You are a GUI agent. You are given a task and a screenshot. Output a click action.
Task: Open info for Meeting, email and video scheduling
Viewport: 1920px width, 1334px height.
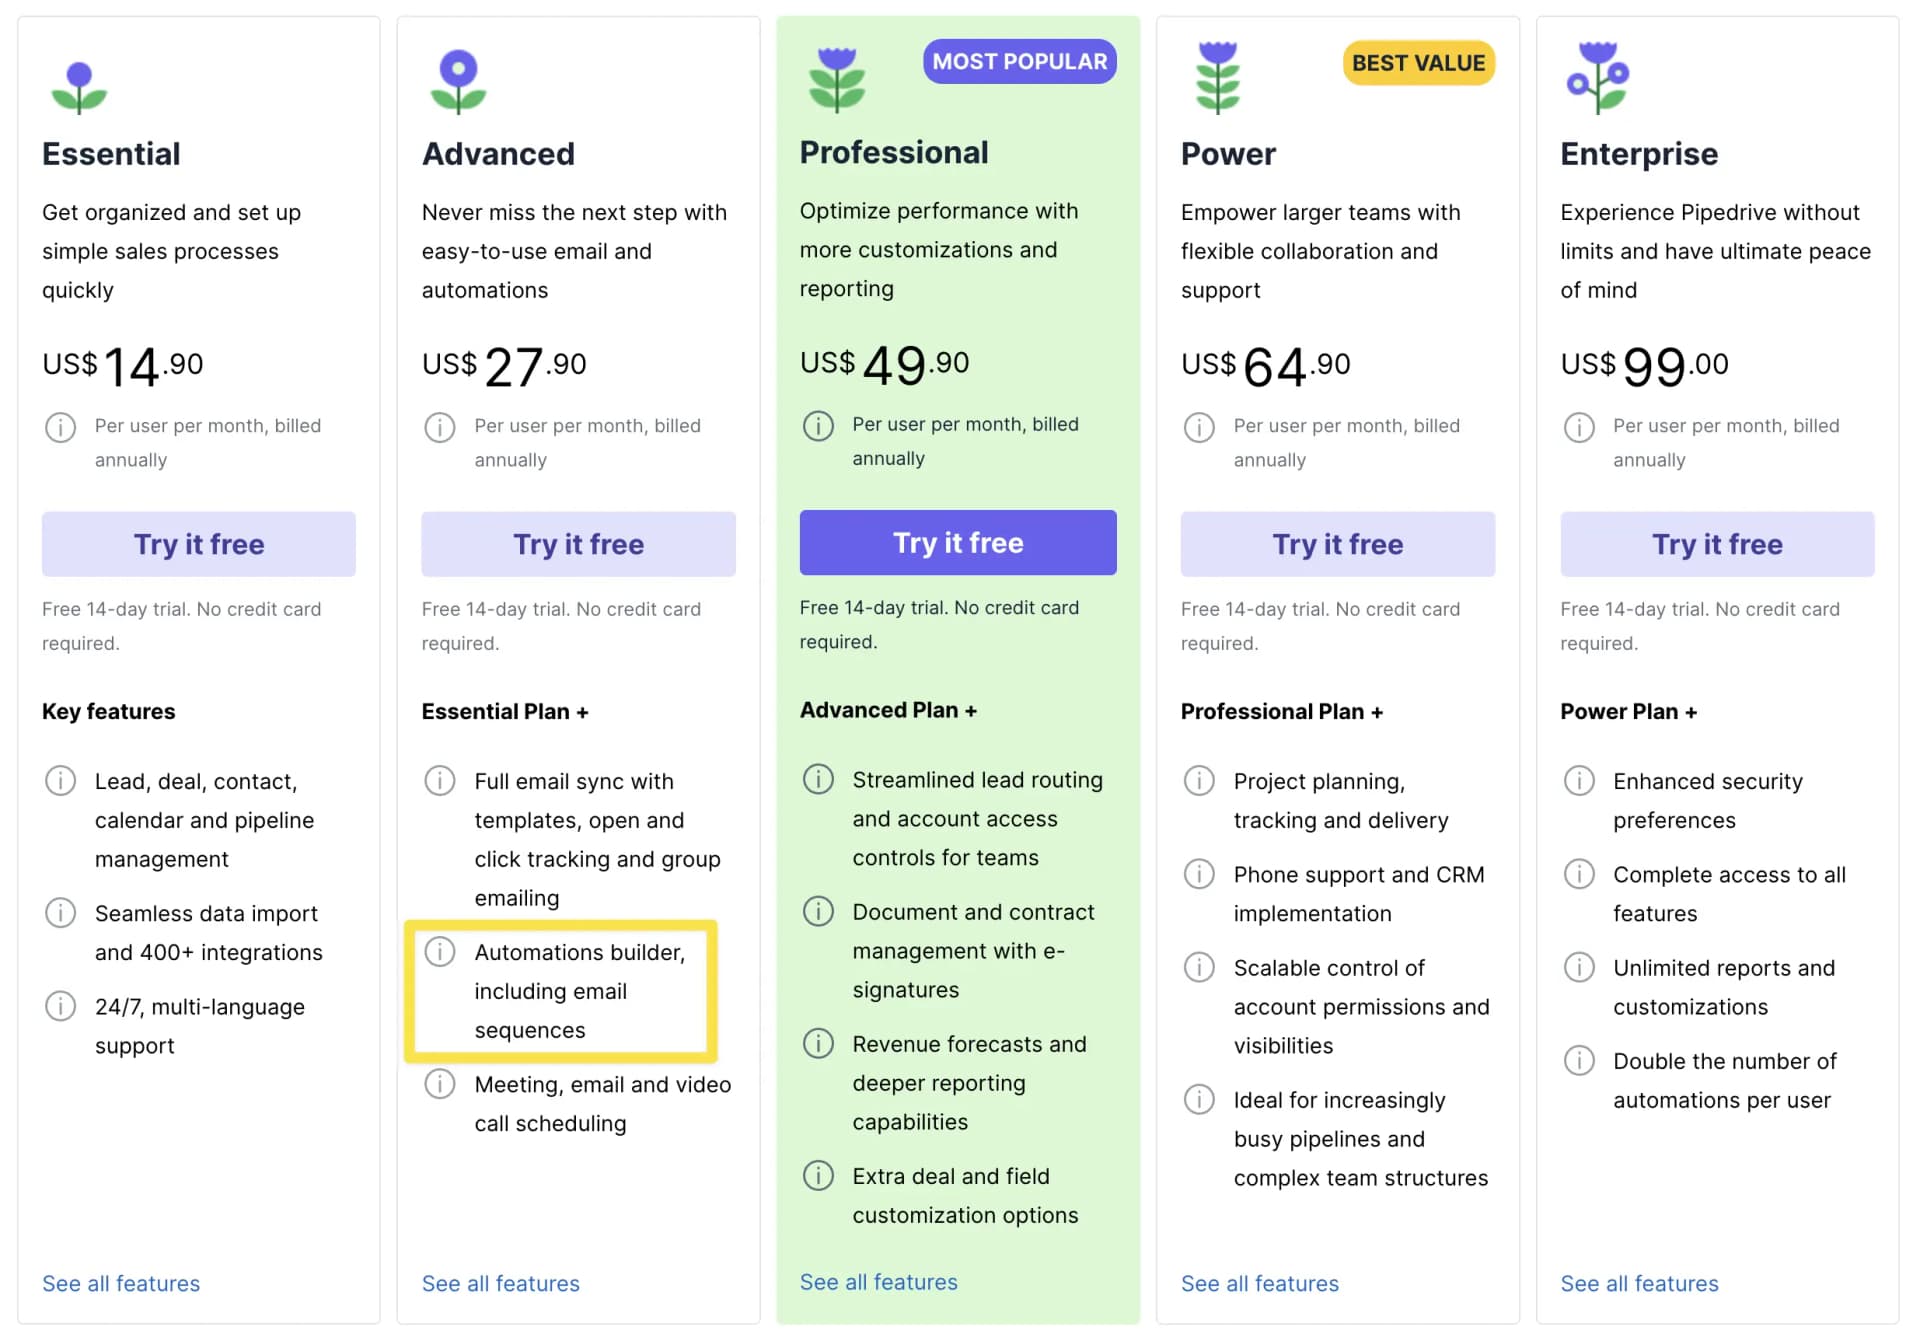pos(440,1083)
